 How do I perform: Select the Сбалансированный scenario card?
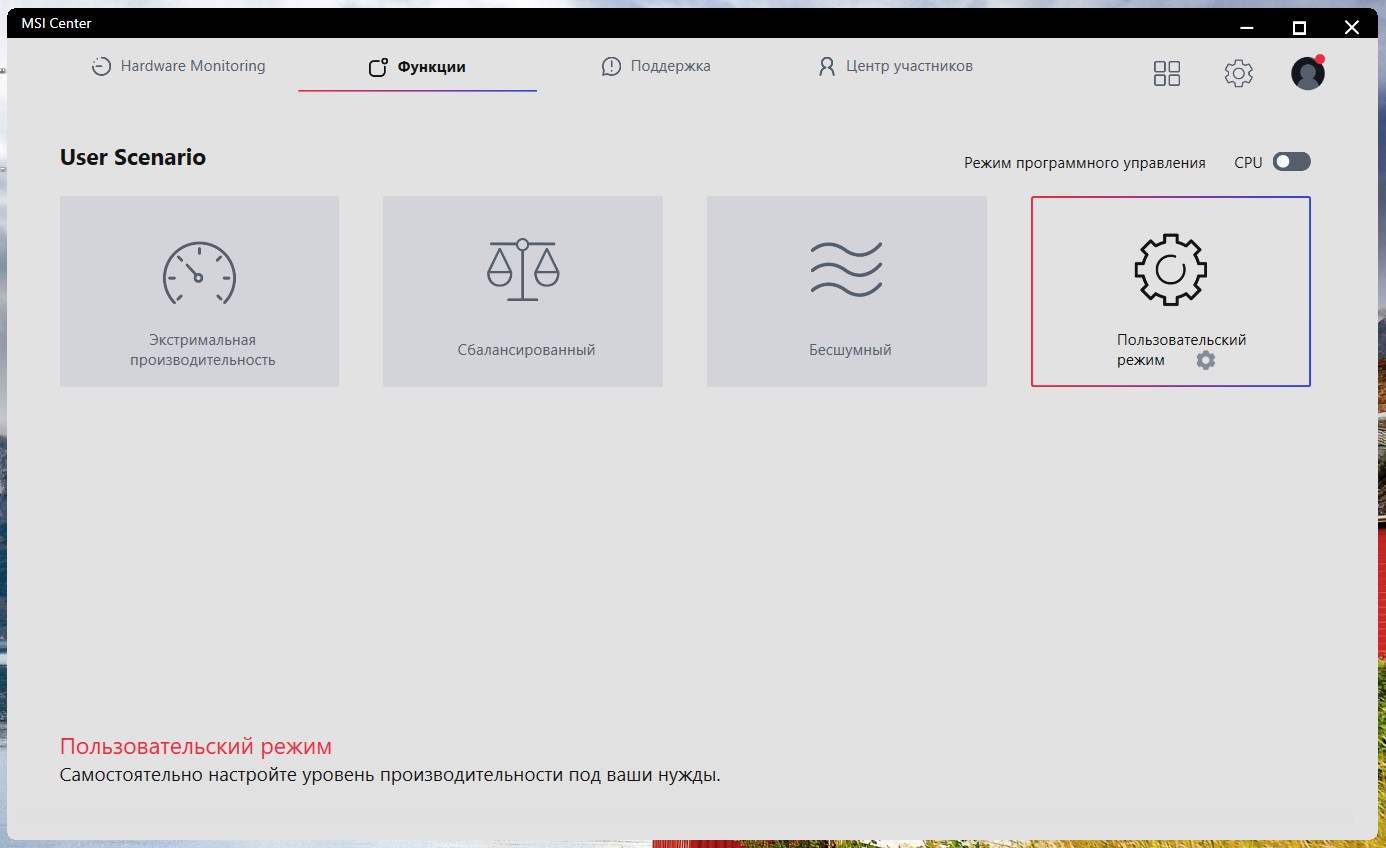[523, 291]
